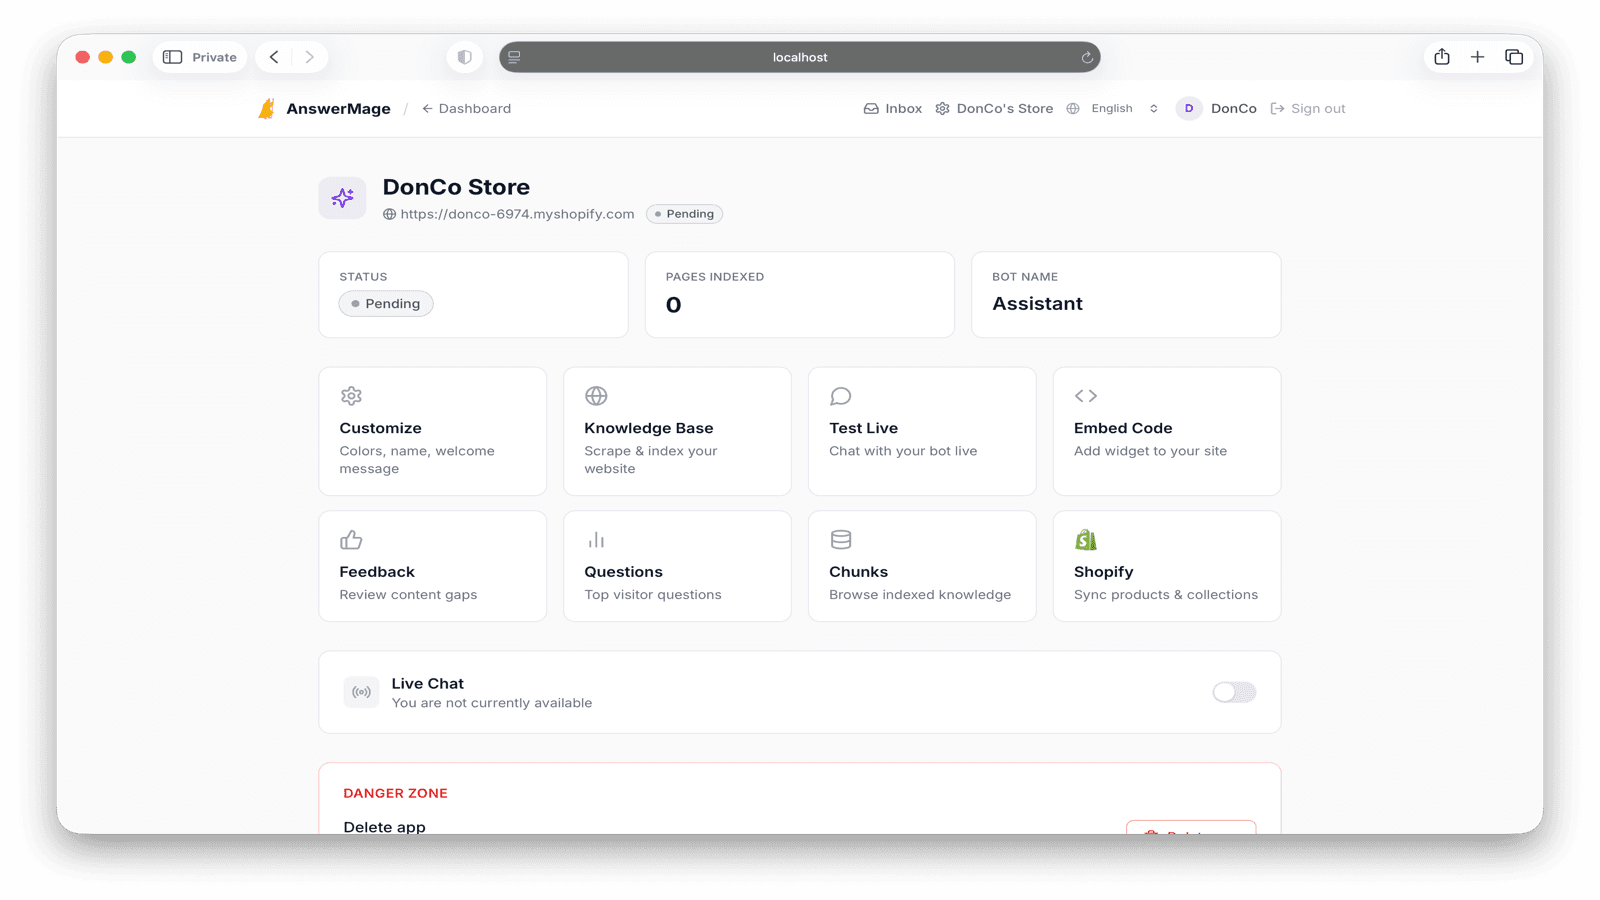Open the Shopify card title
This screenshot has height=900, width=1600.
(1104, 572)
